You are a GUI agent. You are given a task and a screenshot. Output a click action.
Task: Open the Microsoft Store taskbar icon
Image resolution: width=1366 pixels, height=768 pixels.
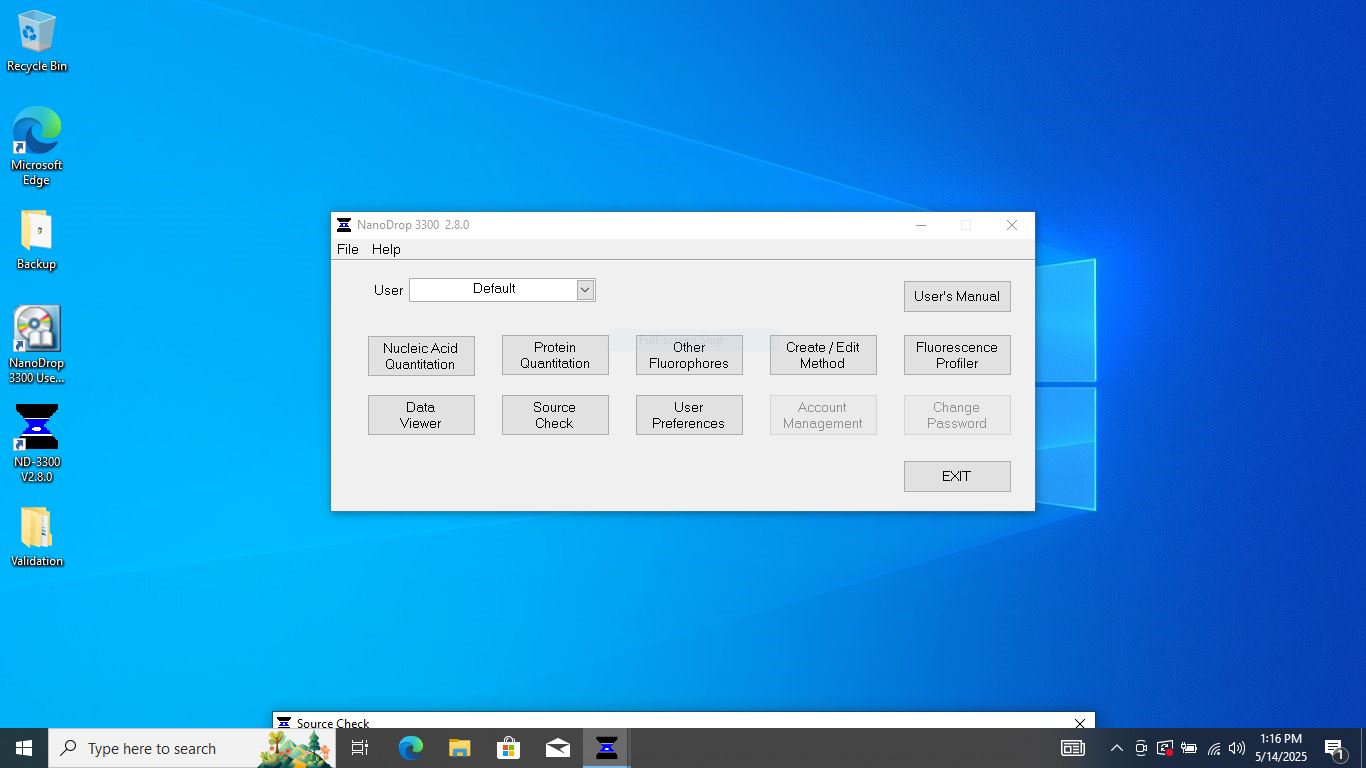(509, 748)
